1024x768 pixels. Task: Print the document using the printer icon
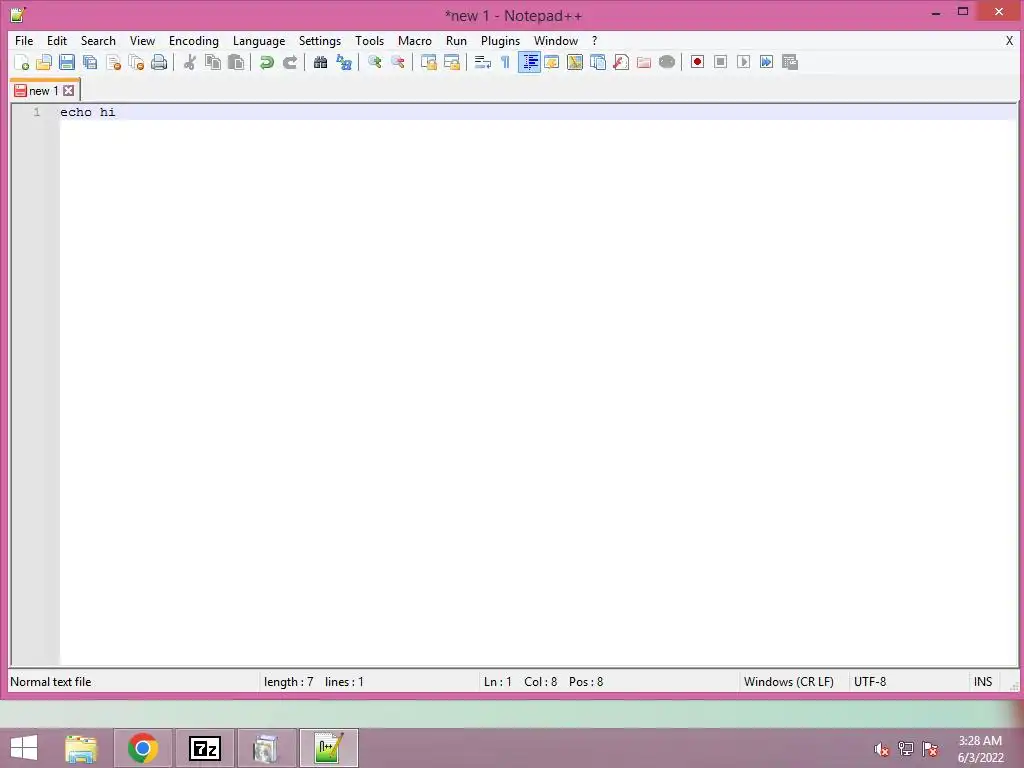[x=159, y=62]
